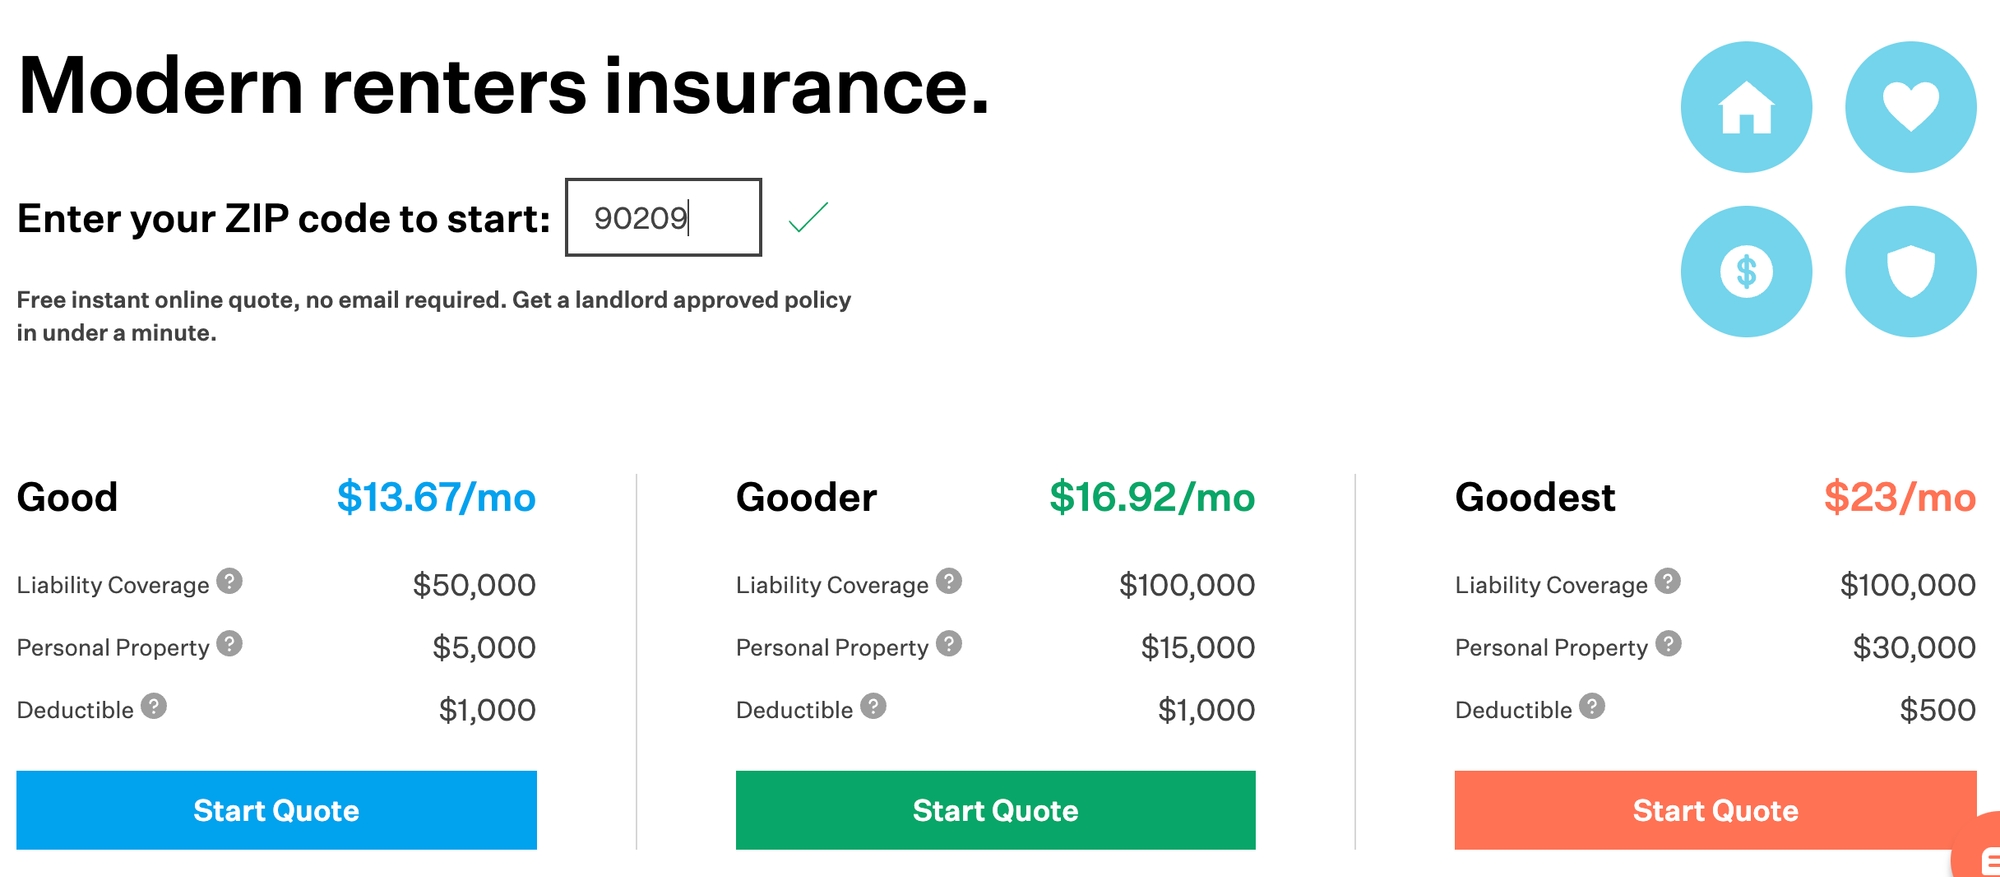This screenshot has height=877, width=2000.
Task: Start Quote for the Good plan
Action: [x=276, y=810]
